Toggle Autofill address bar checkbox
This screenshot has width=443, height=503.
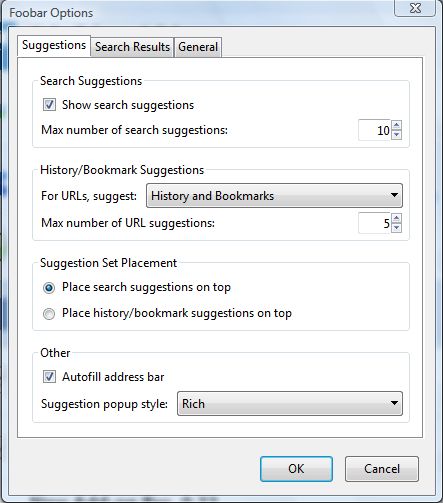point(49,377)
